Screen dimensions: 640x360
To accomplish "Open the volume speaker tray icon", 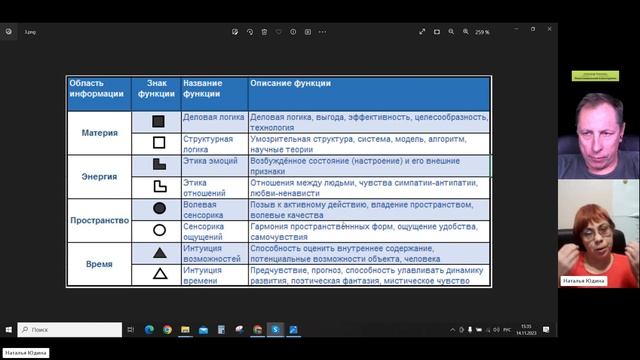I will point(497,330).
